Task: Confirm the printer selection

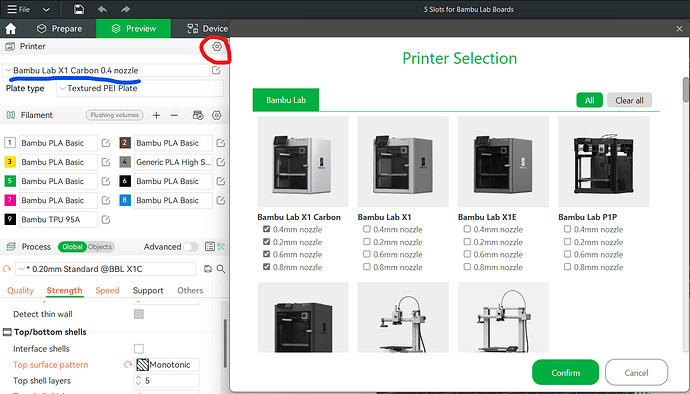Action: (x=565, y=372)
